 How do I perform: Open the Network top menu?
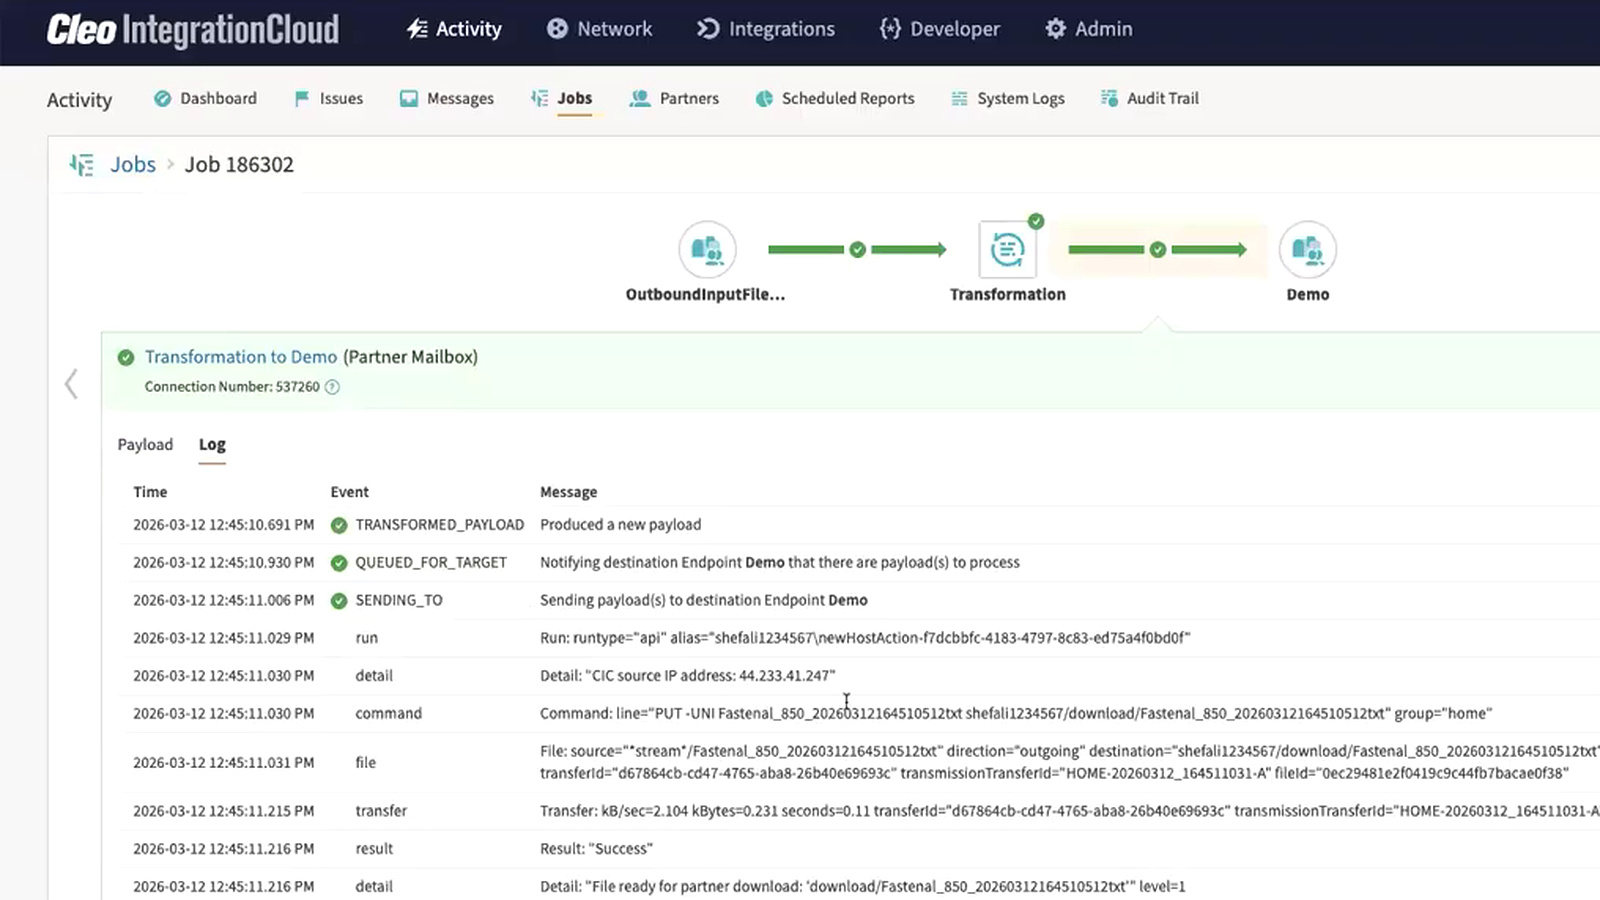click(599, 29)
